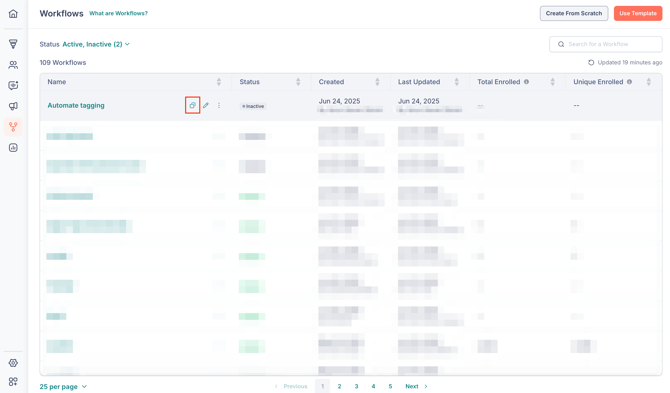This screenshot has width=670, height=393.
Task: Go to page 5 in pagination
Action: tap(390, 386)
